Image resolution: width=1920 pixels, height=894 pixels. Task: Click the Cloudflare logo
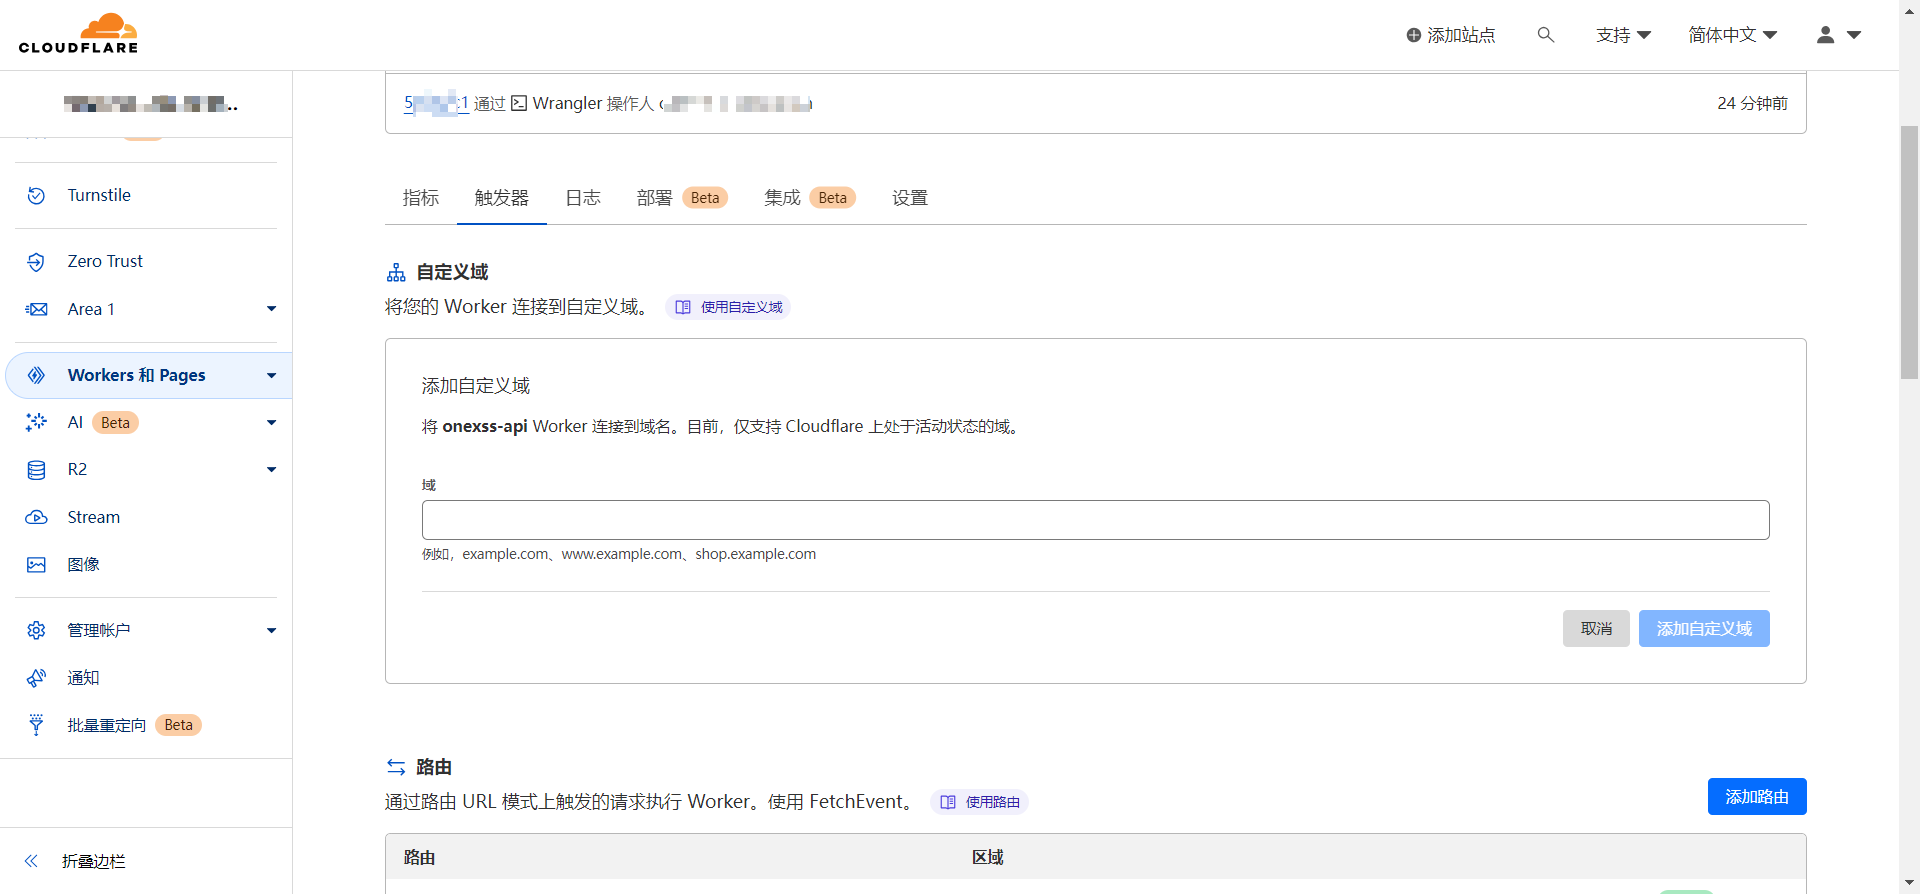click(x=78, y=34)
